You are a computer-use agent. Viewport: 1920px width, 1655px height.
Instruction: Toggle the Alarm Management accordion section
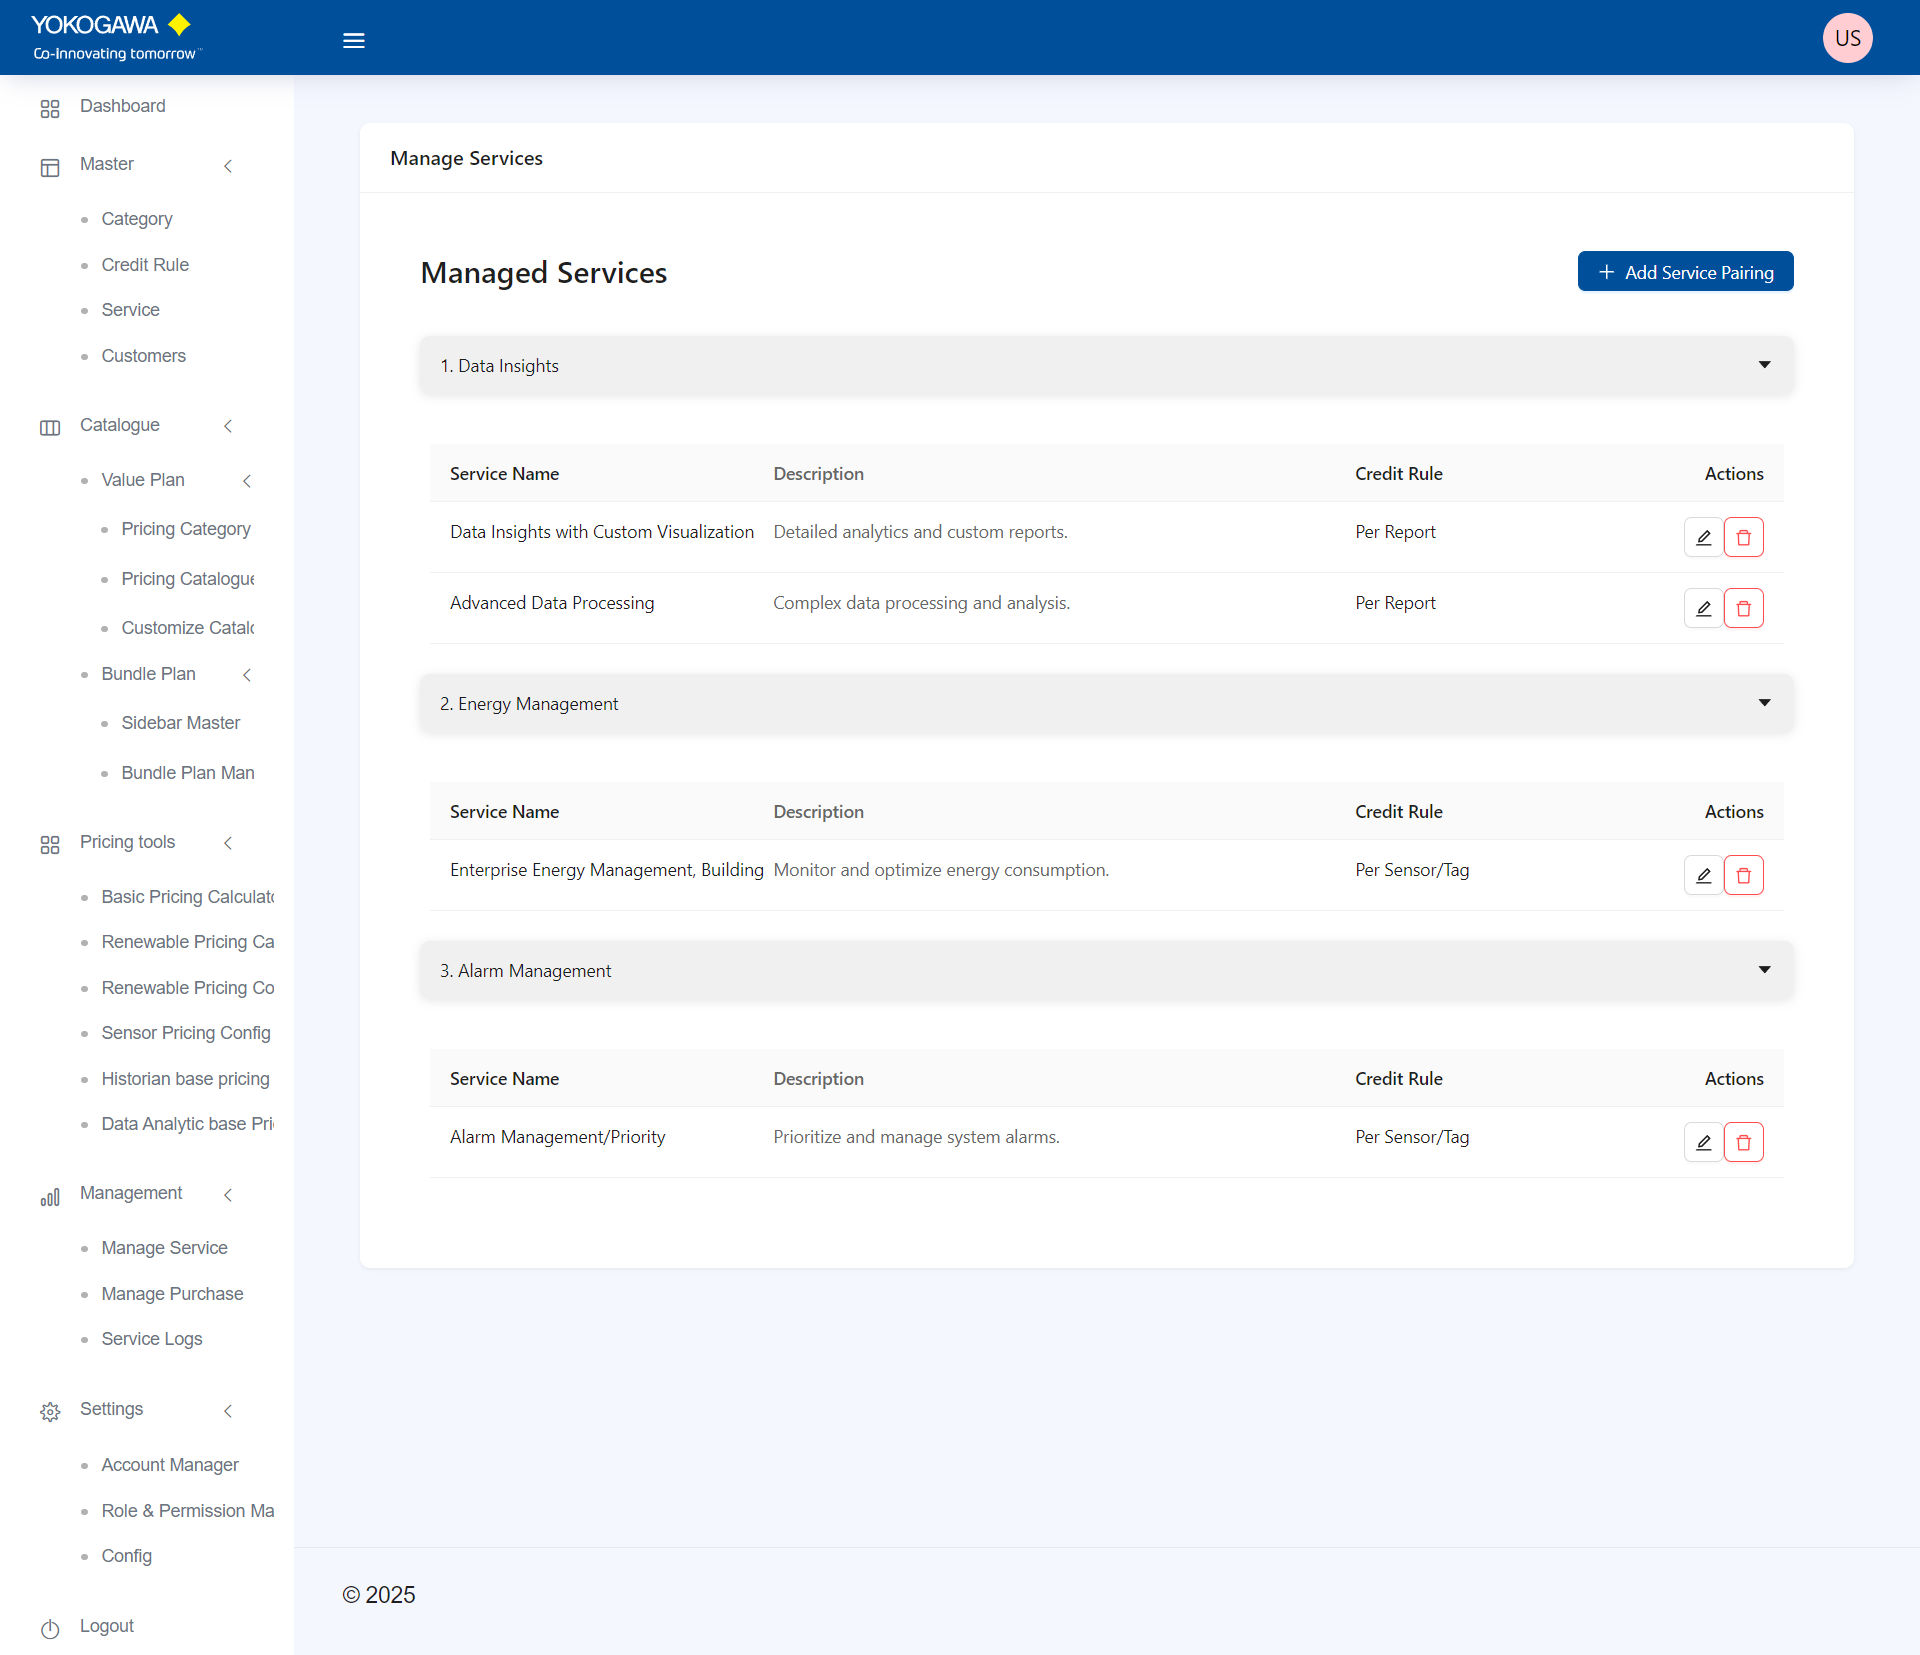[x=1764, y=970]
